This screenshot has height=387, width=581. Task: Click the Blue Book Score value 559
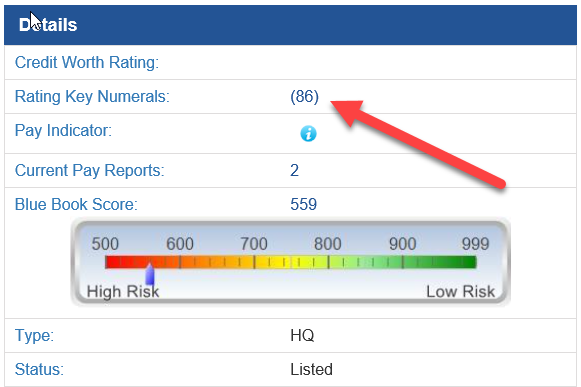click(x=303, y=204)
